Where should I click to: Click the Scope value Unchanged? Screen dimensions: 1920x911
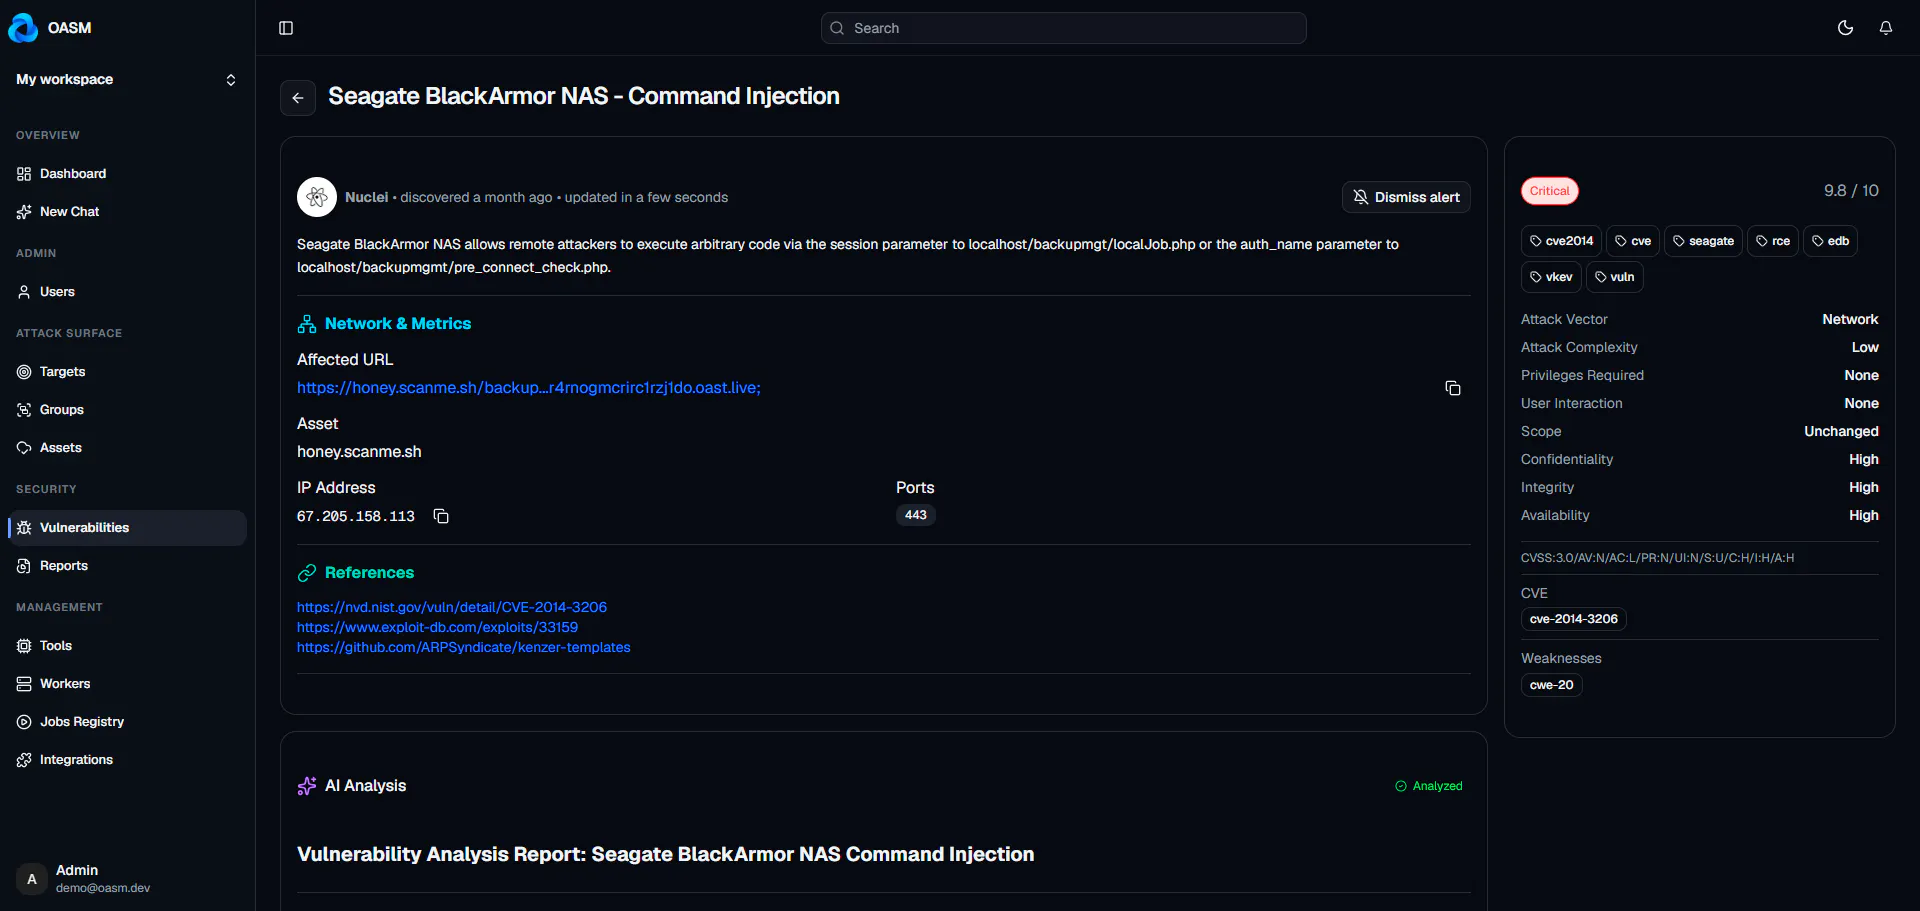[x=1841, y=431]
